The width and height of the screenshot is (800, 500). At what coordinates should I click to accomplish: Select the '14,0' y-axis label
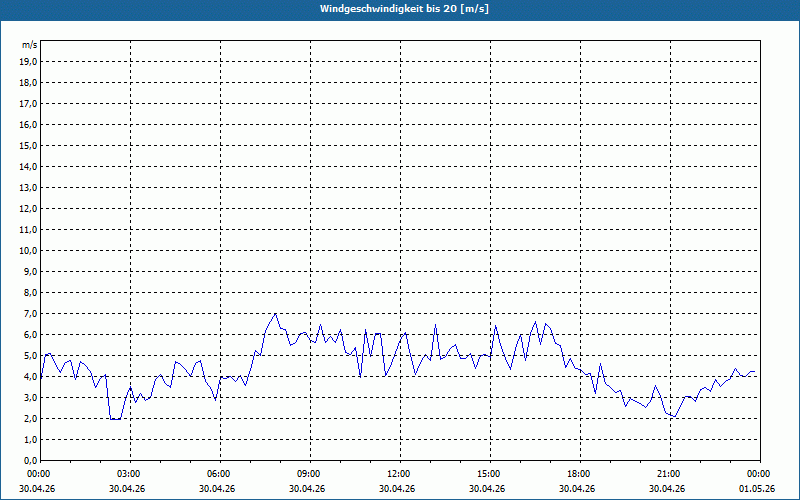click(29, 166)
